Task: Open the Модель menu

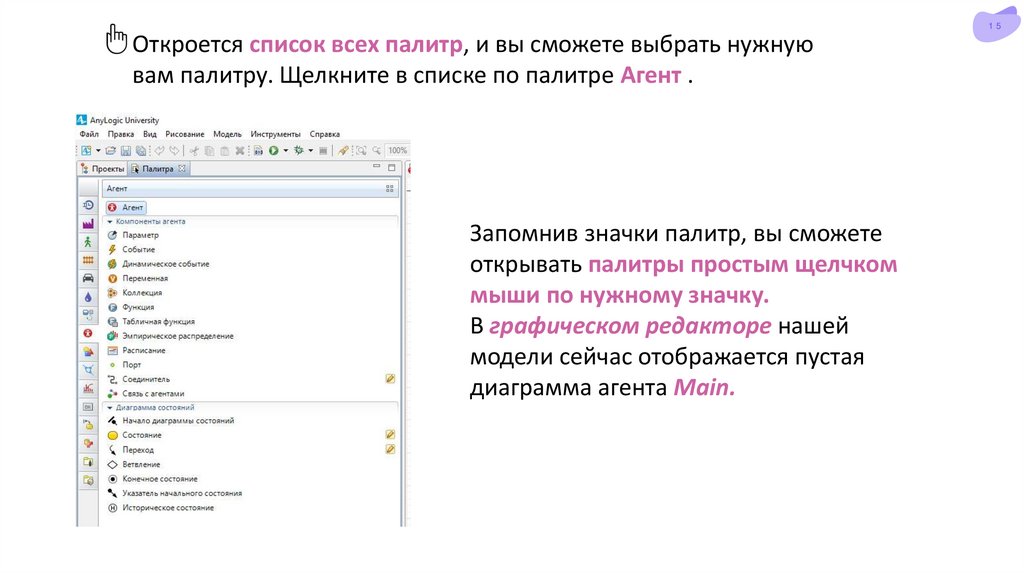Action: point(227,134)
